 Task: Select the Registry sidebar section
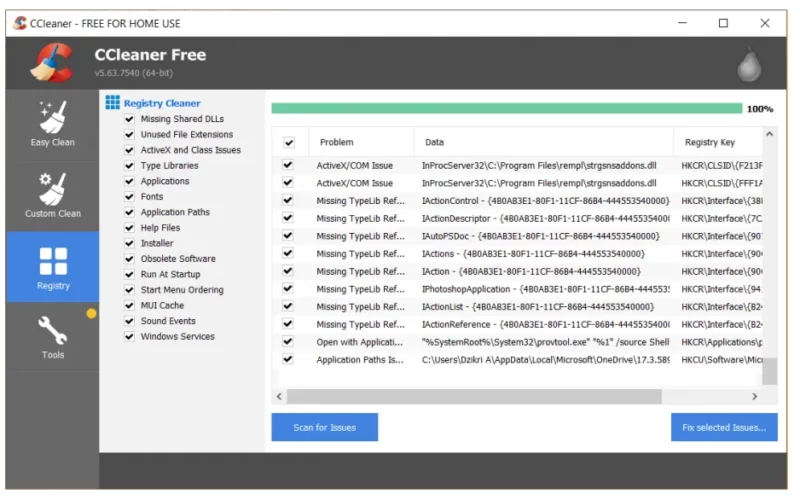pos(53,267)
